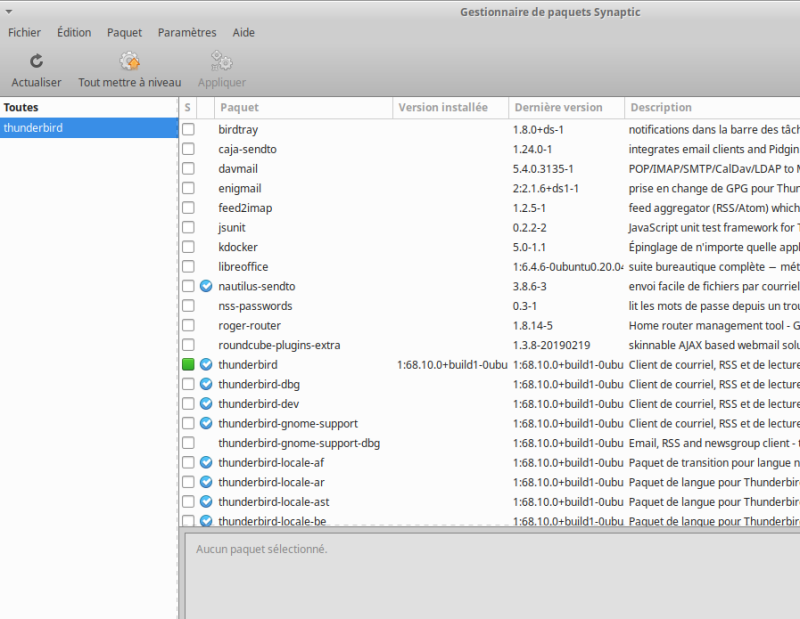The width and height of the screenshot is (800, 619).
Task: Click the supported badge beside thunderbird-dev
Action: [206, 404]
